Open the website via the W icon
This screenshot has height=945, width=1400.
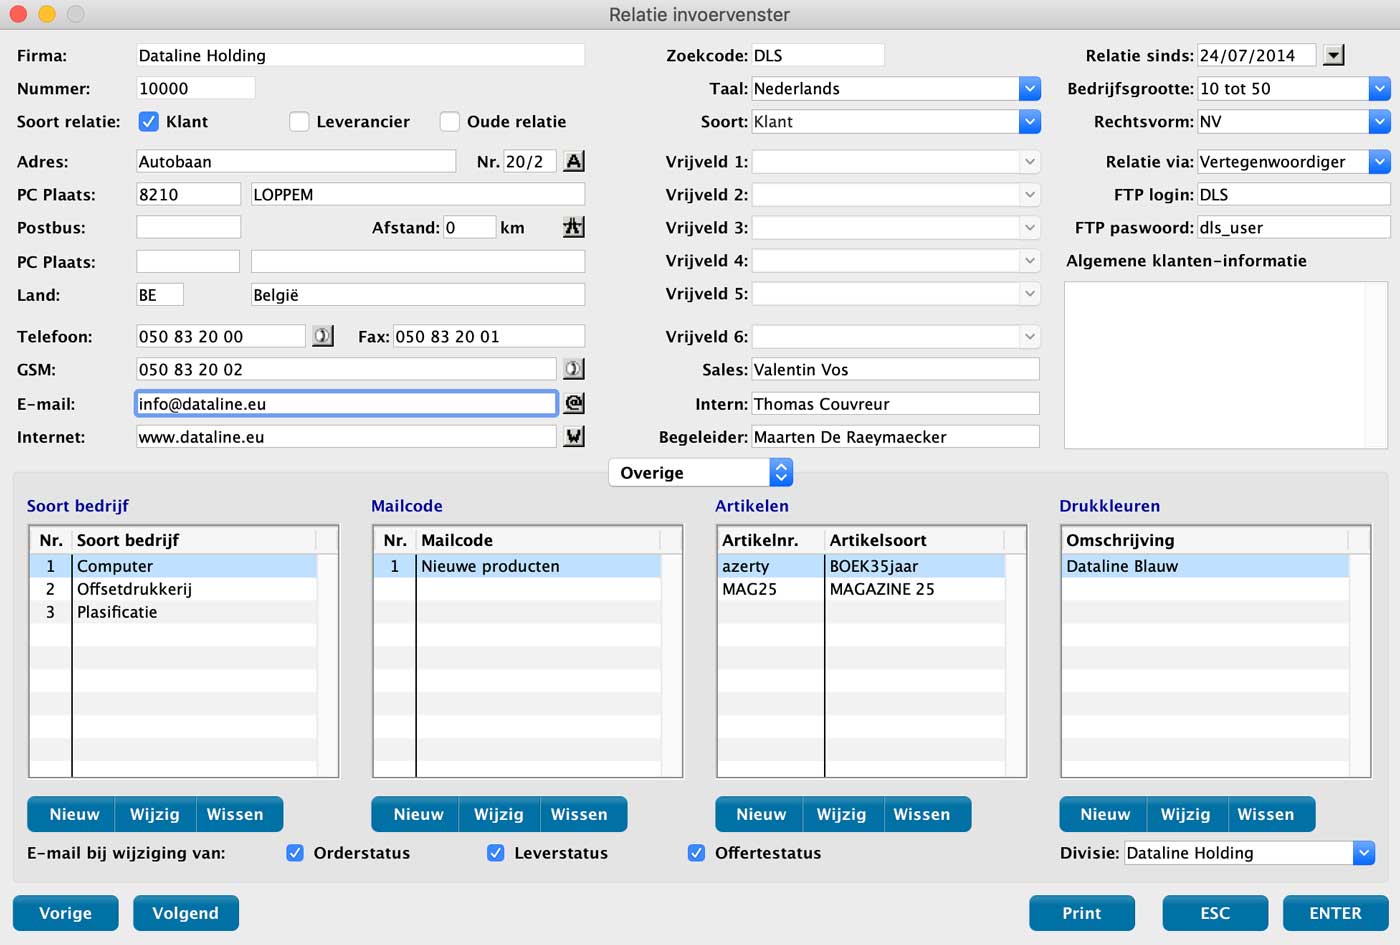(574, 436)
